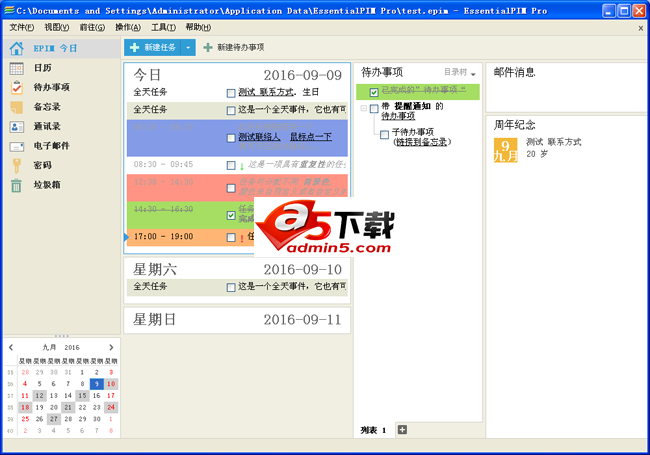
Task: Select day 15 in the mini calendar
Action: coord(83,396)
